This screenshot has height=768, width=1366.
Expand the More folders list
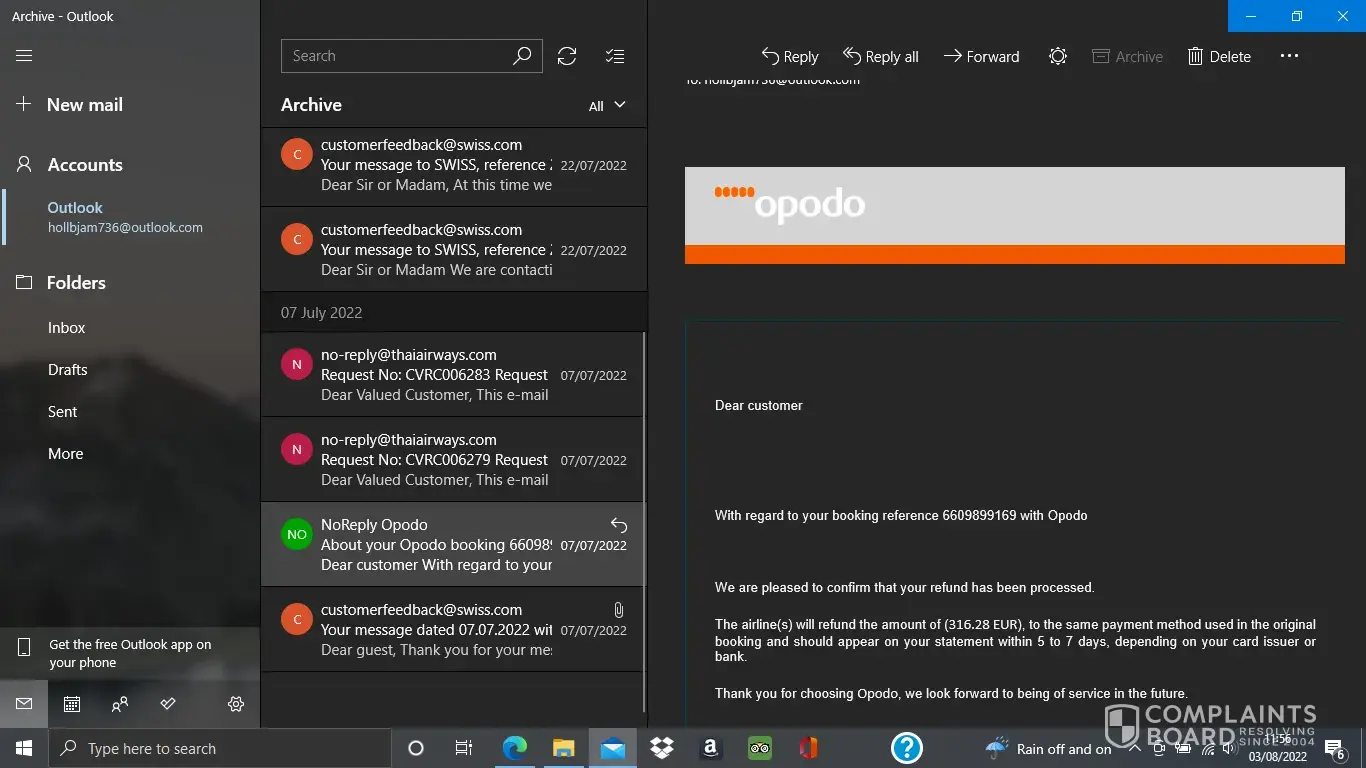click(x=66, y=453)
